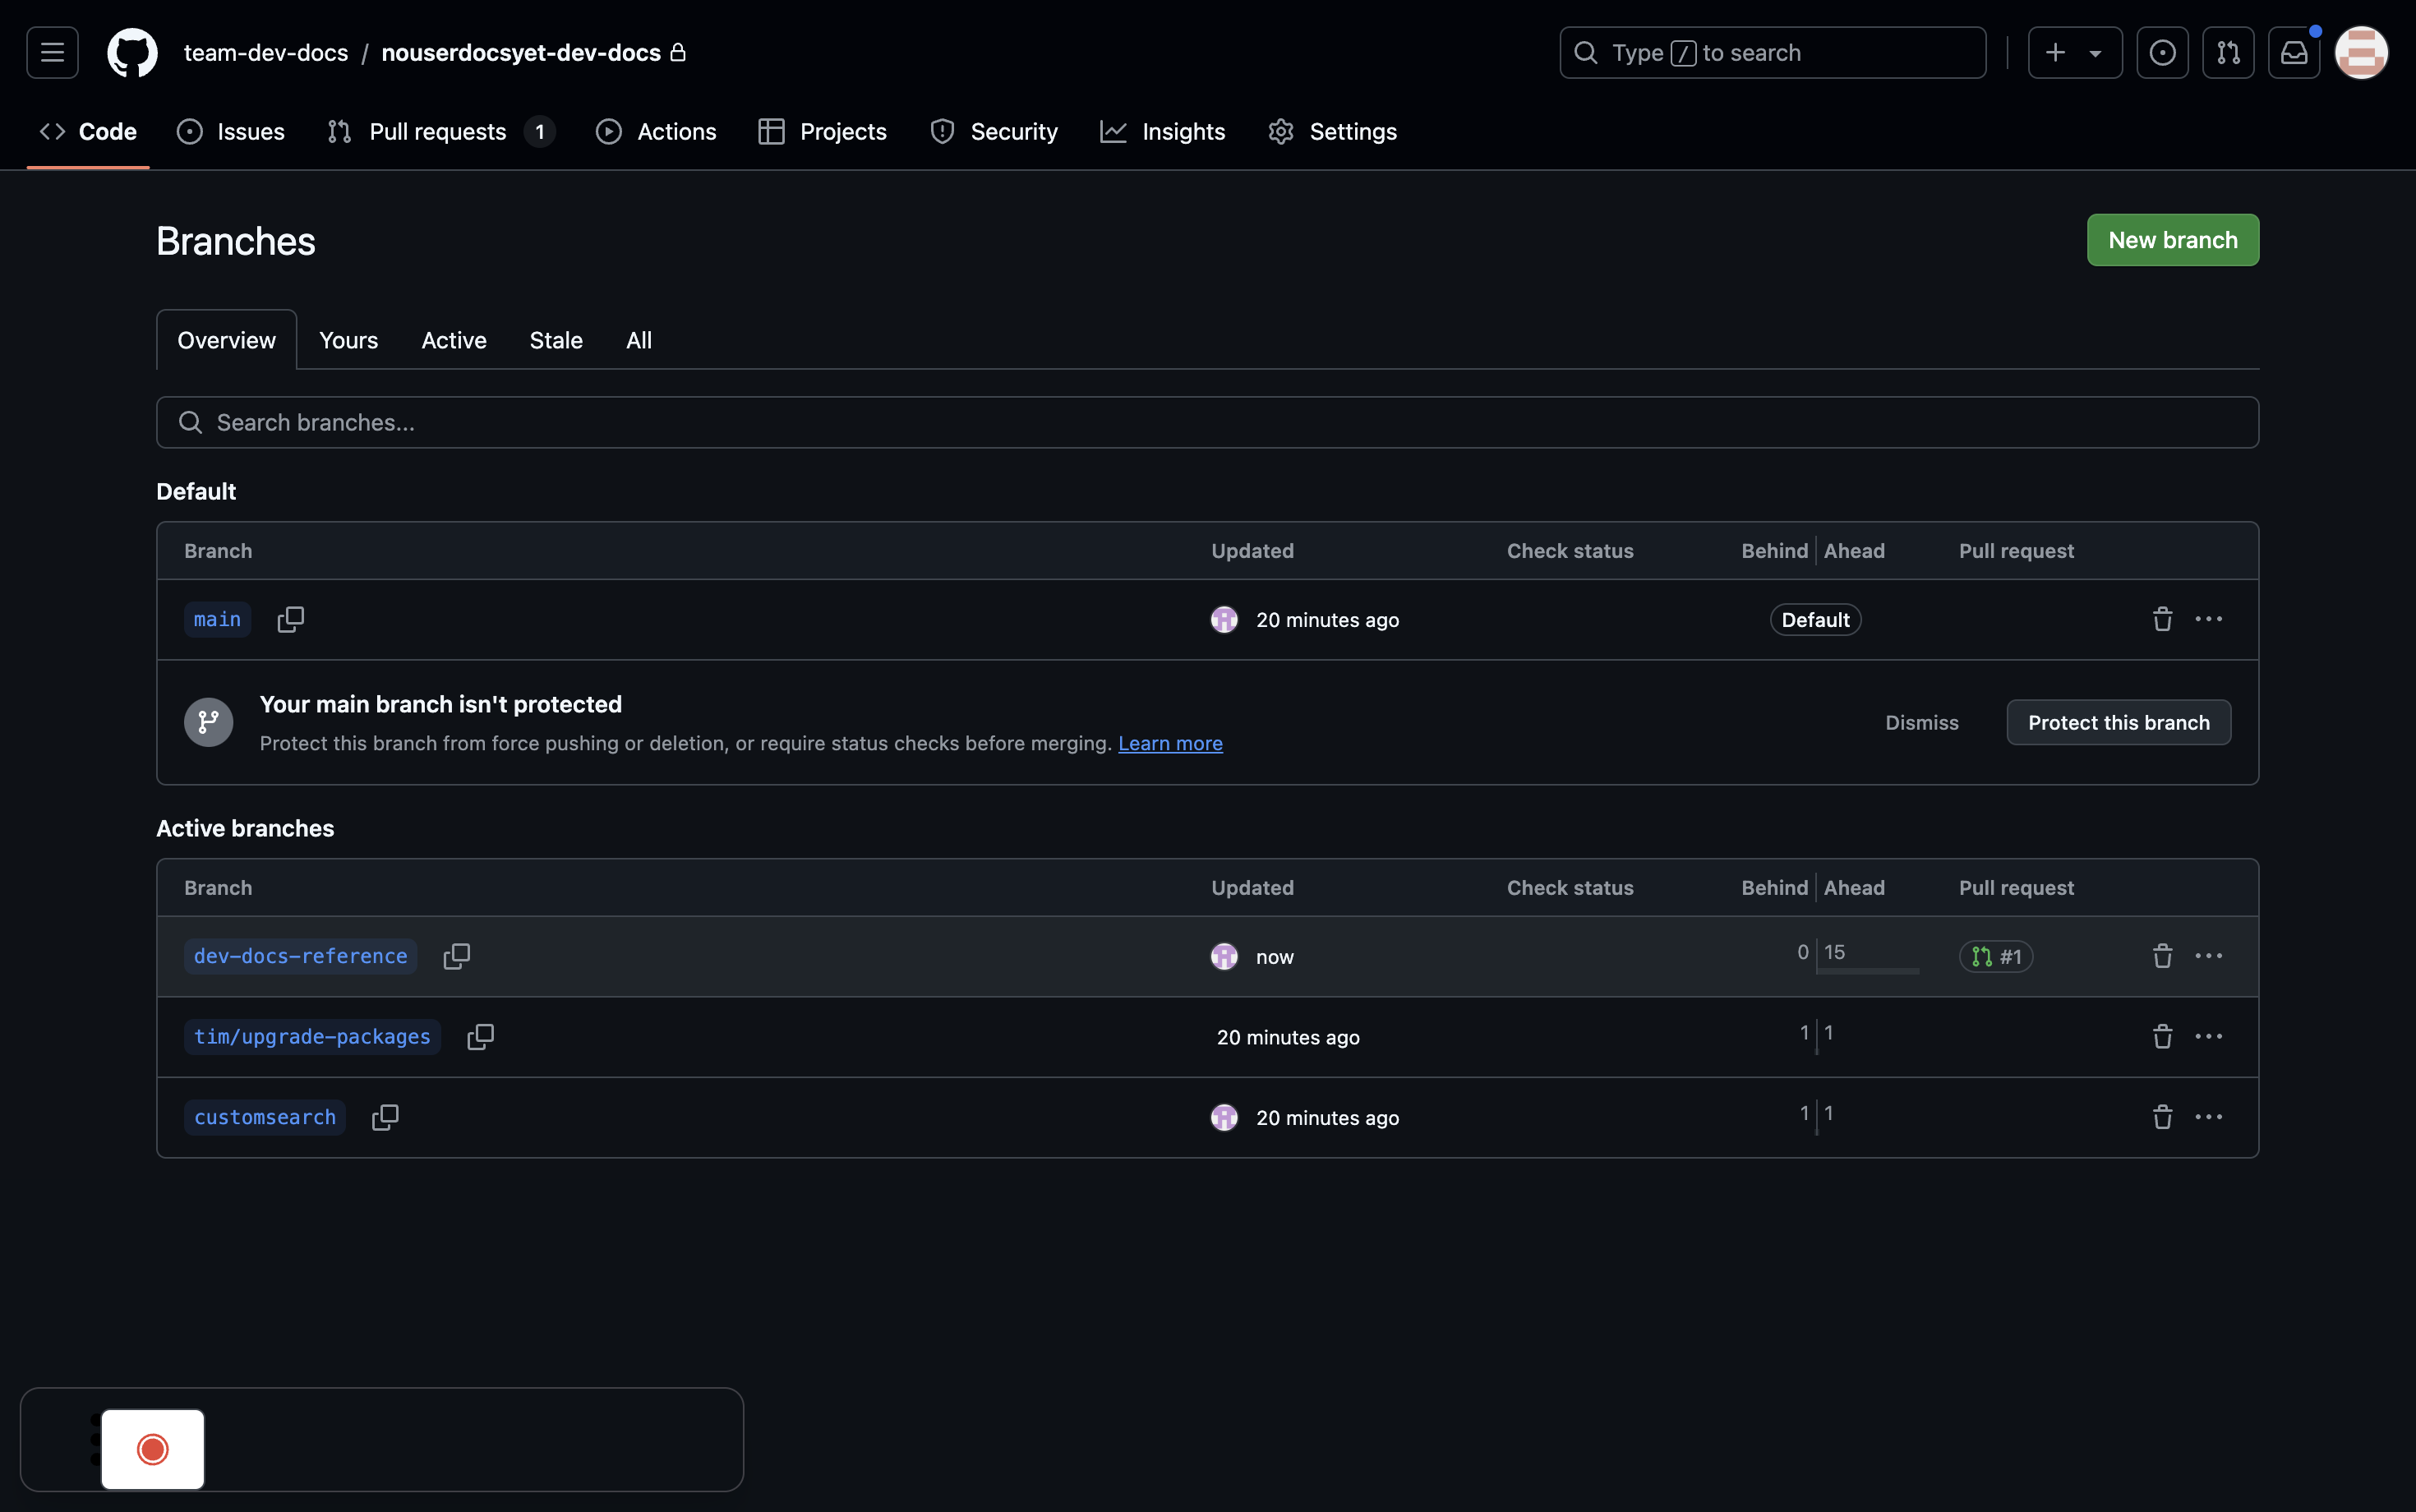This screenshot has width=2416, height=1512.
Task: Open your global pull requests
Action: point(2228,52)
